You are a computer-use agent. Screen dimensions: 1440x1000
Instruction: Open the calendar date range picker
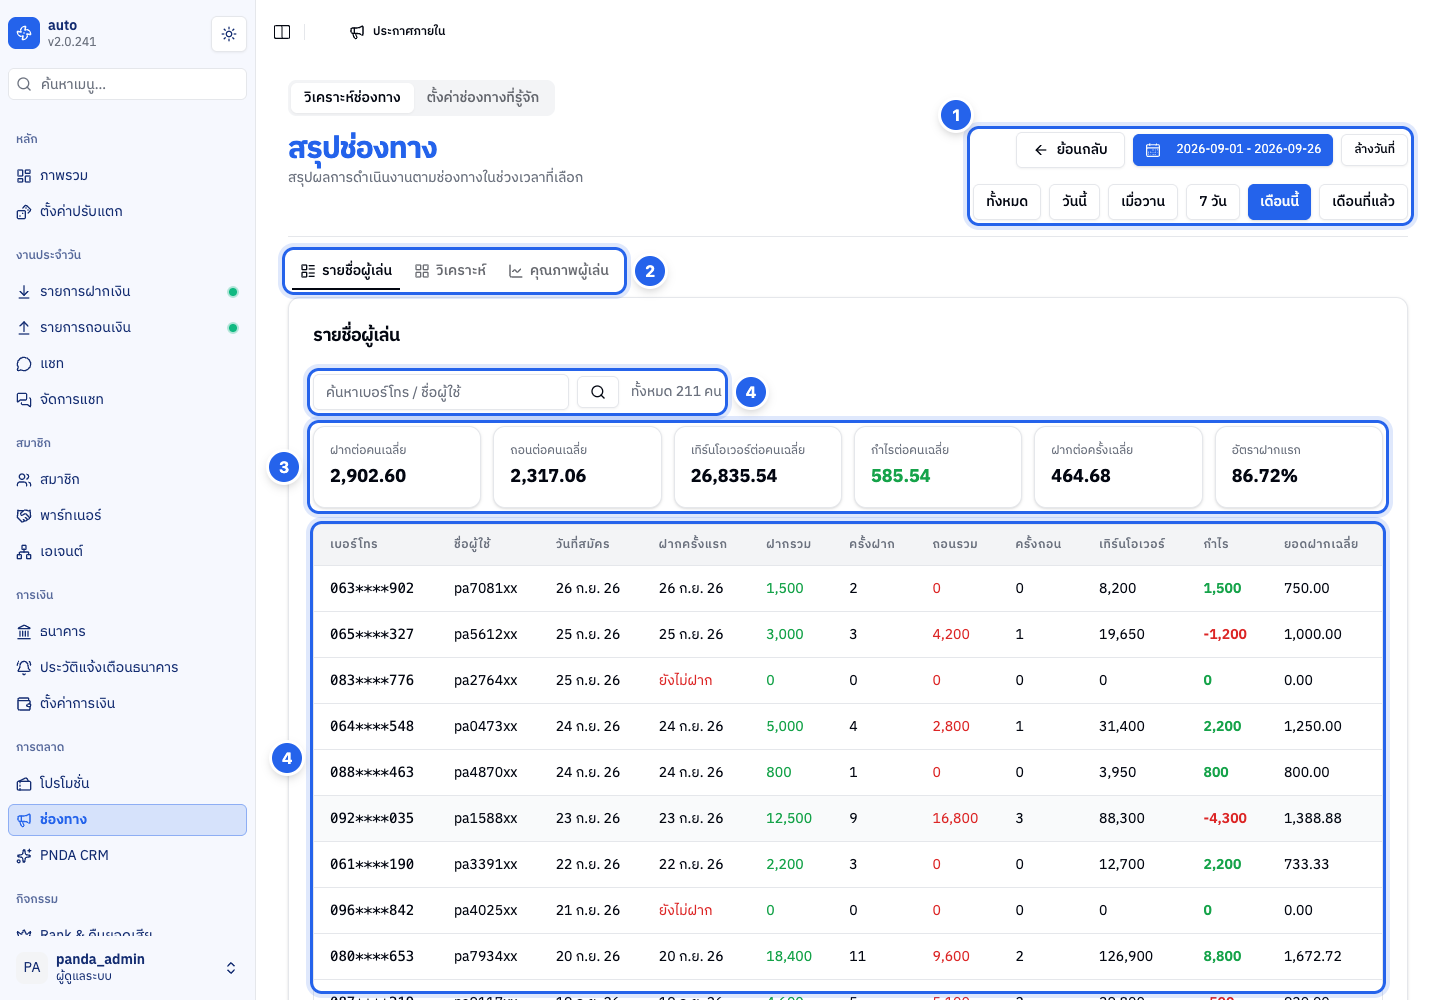point(1232,150)
